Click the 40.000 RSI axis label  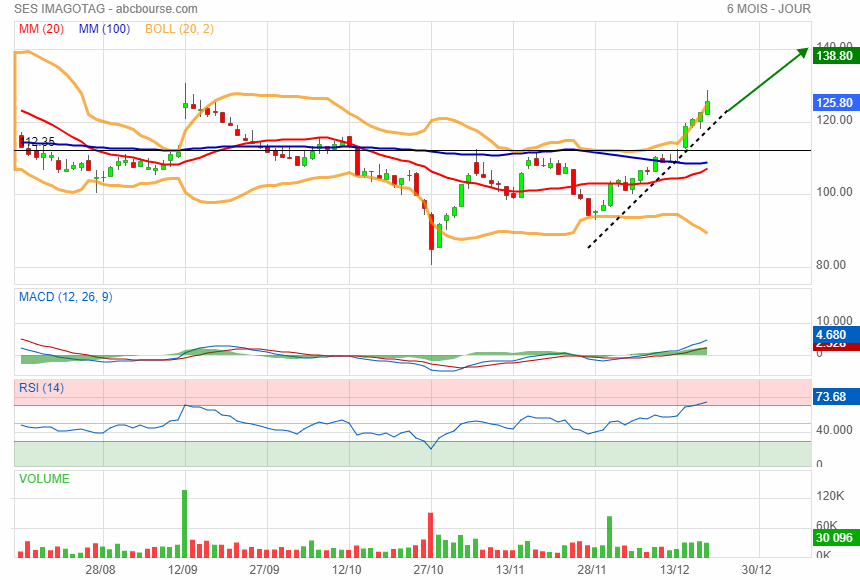click(x=834, y=430)
